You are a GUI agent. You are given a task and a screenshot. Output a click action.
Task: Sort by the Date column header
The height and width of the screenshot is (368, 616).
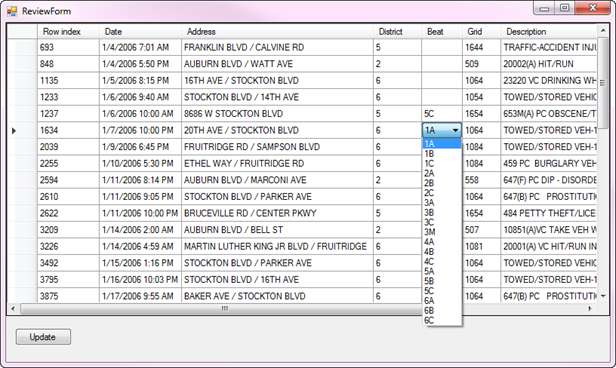pos(140,31)
